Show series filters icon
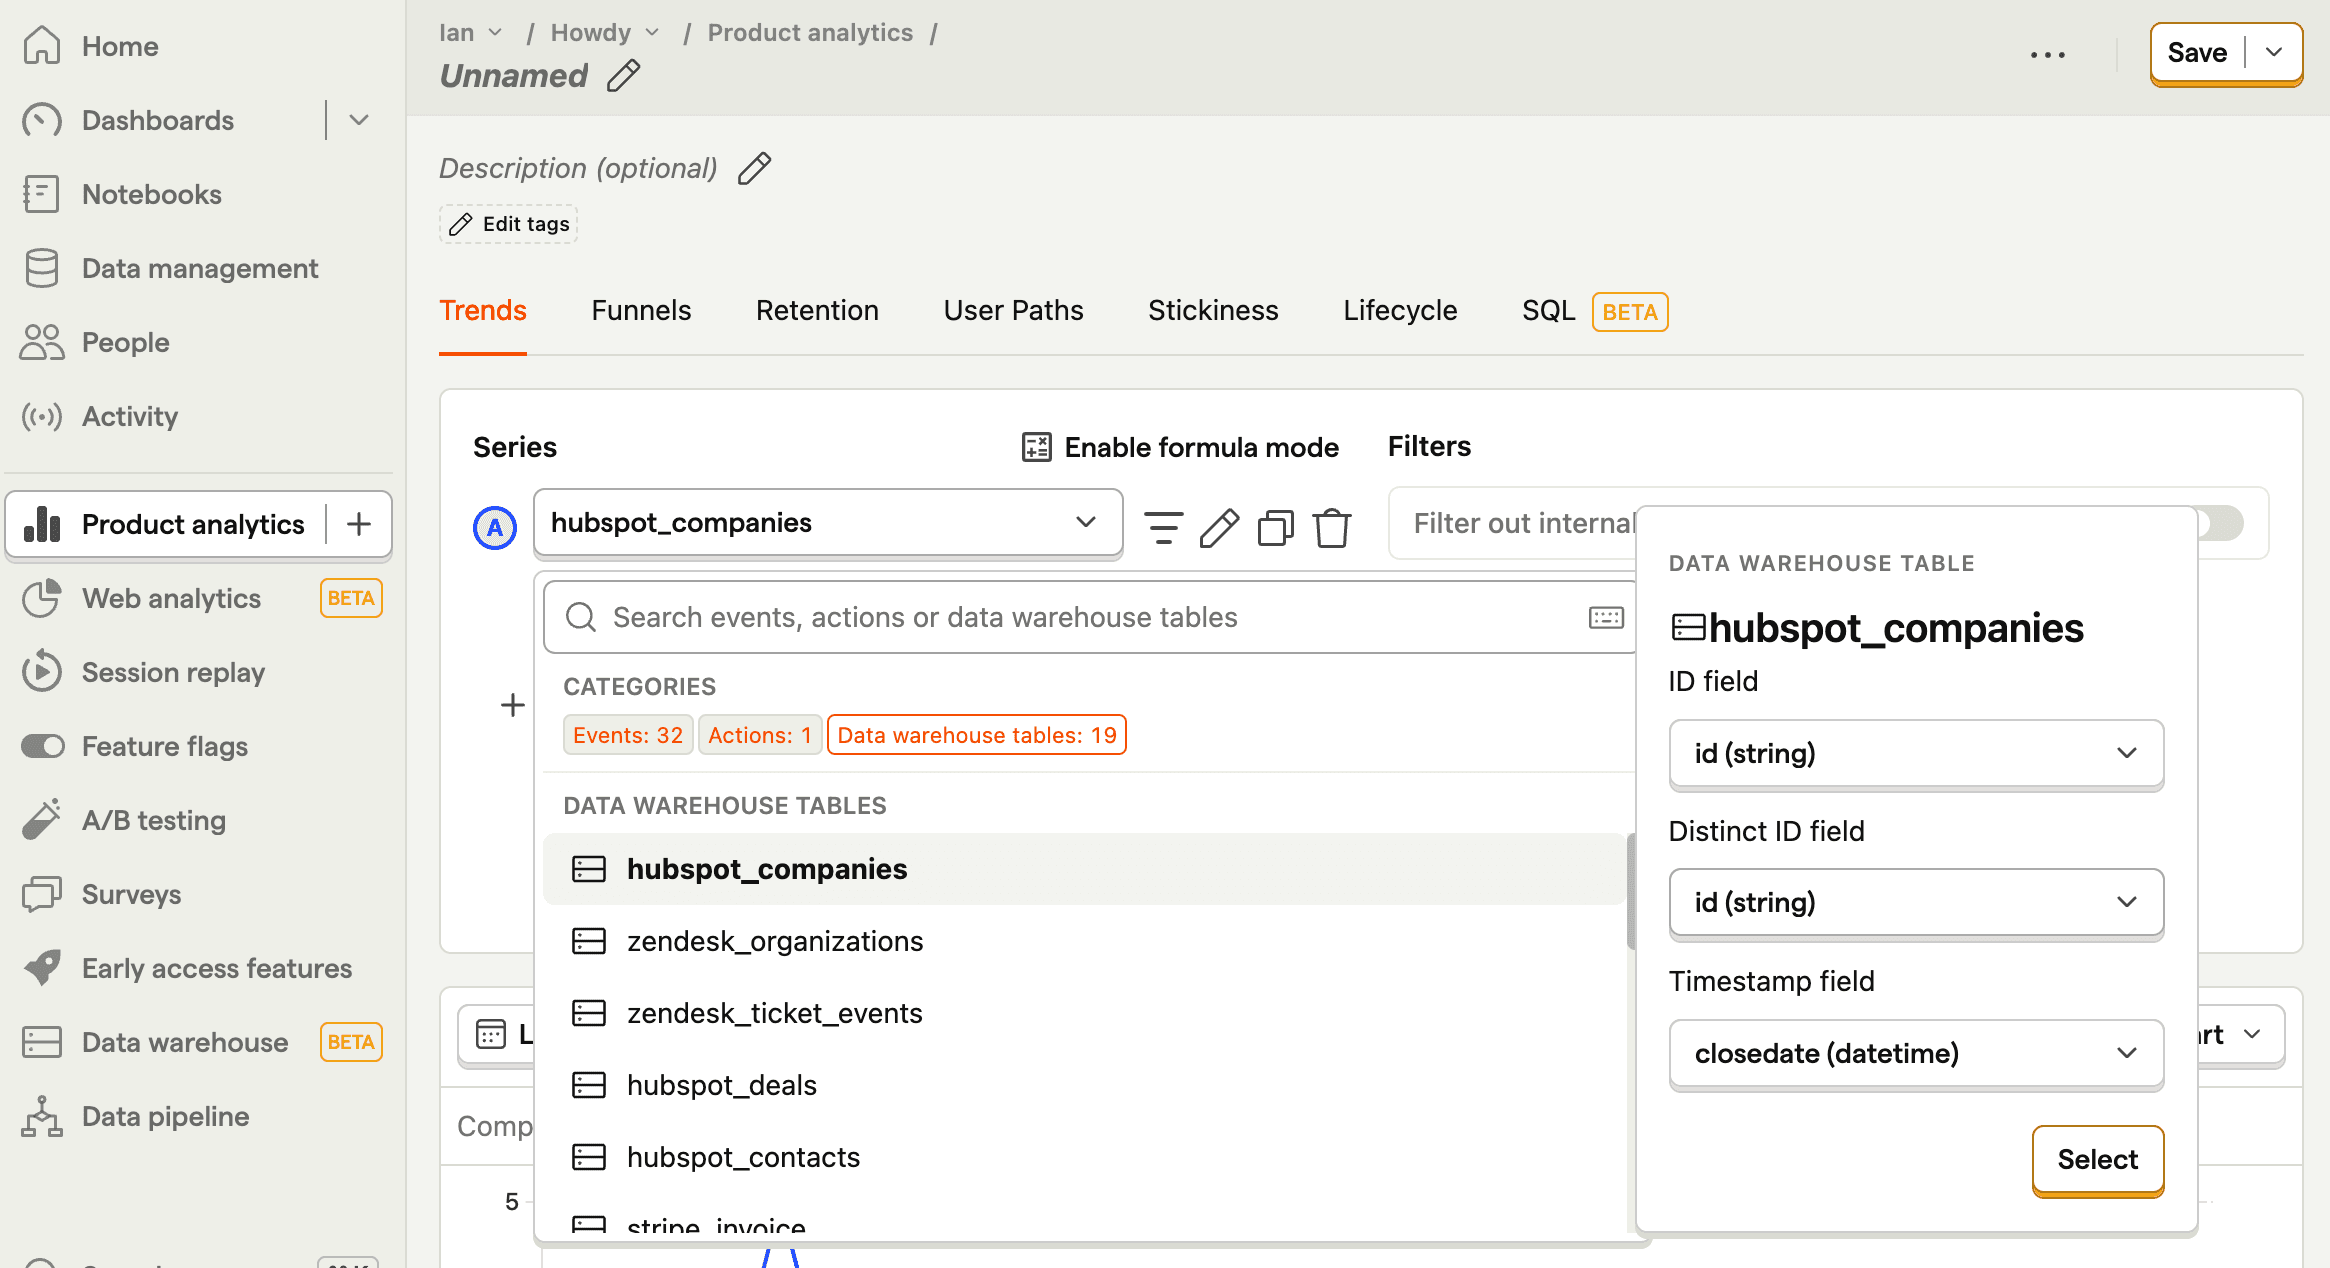Screen dimensions: 2330x1268 [x=1163, y=527]
